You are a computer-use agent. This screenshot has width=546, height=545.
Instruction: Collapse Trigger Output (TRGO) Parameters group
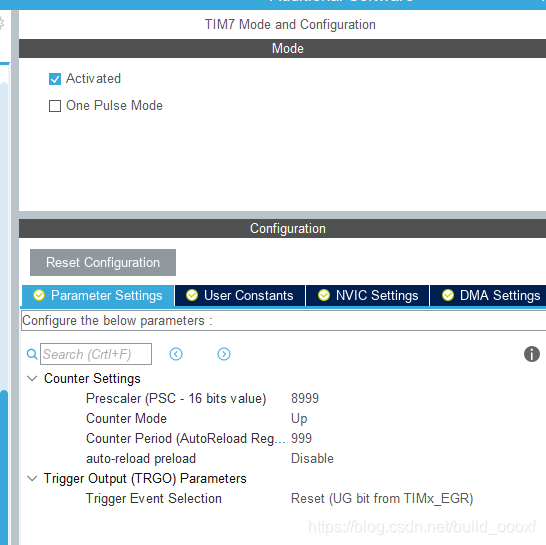[32, 478]
